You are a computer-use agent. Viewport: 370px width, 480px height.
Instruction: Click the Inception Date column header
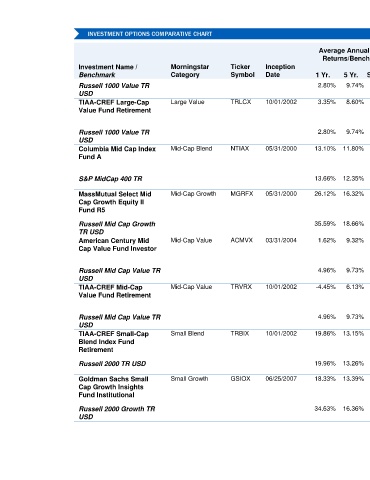pyautogui.click(x=280, y=71)
